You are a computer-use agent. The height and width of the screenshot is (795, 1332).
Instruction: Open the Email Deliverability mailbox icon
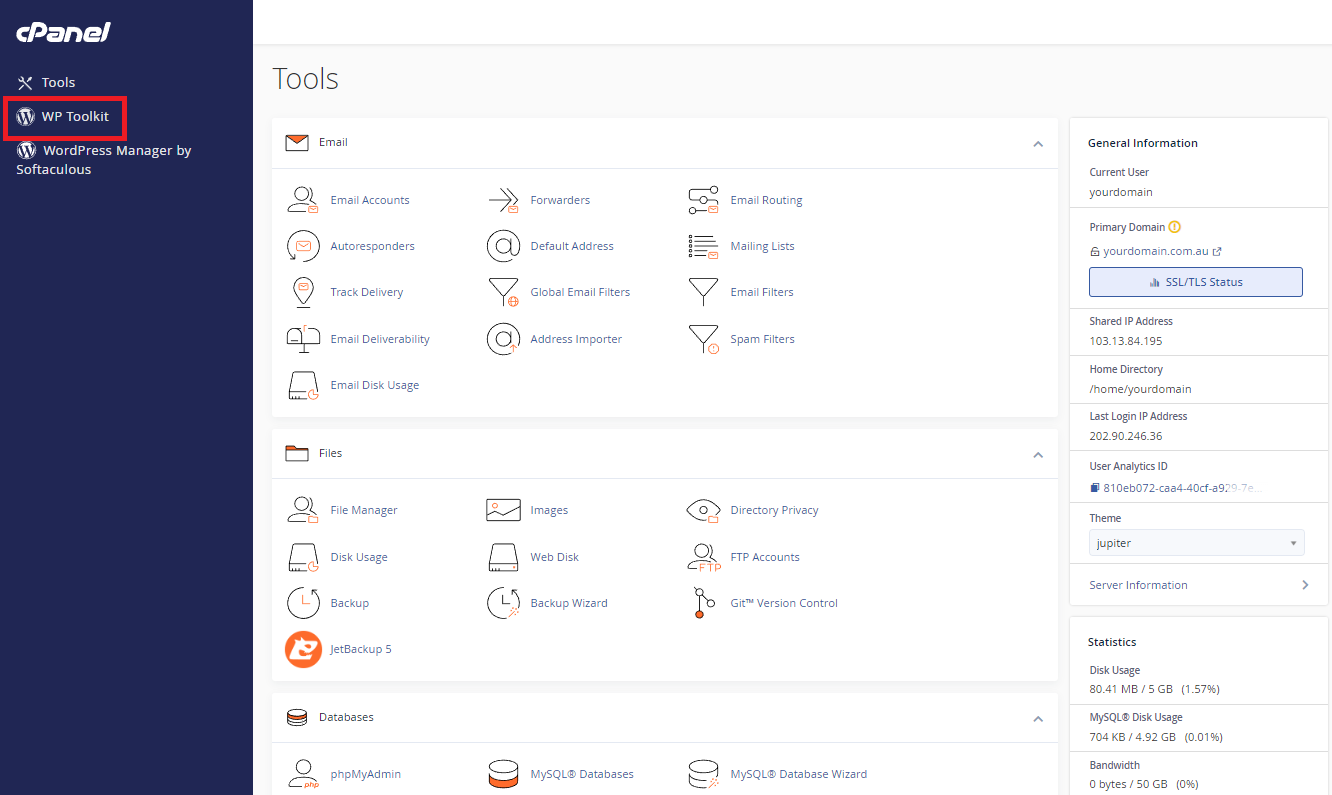[303, 339]
